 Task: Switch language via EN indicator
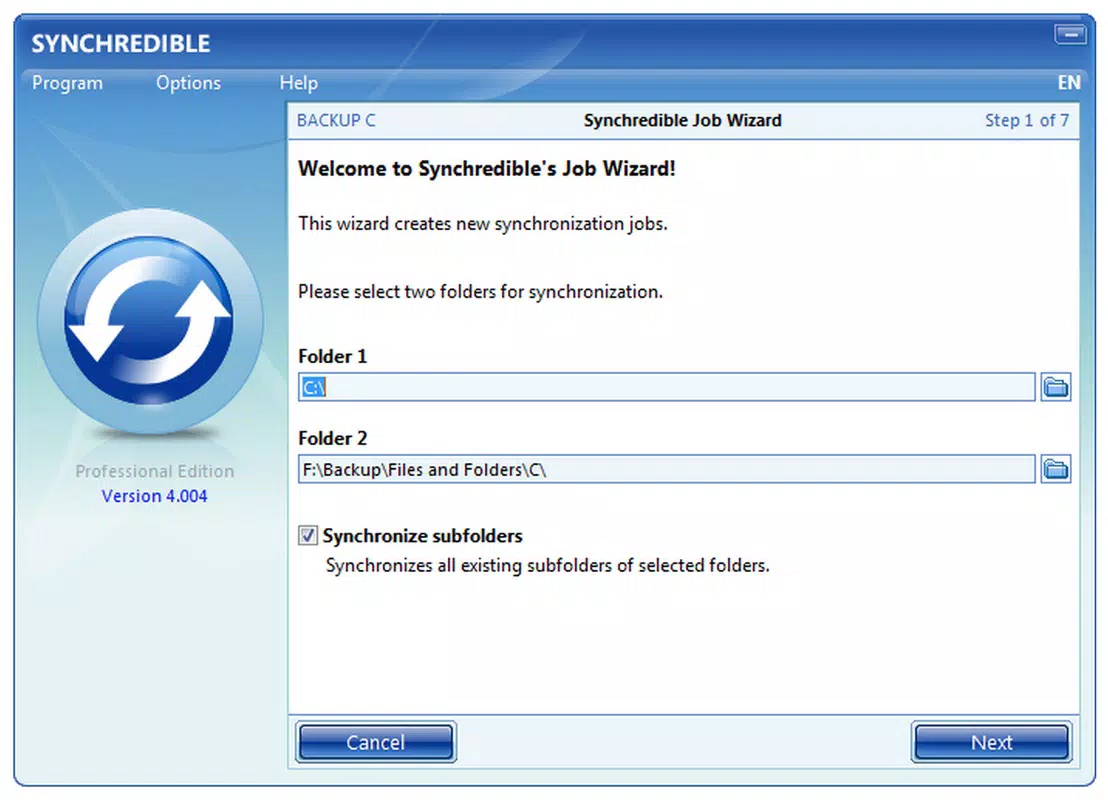click(x=1068, y=83)
